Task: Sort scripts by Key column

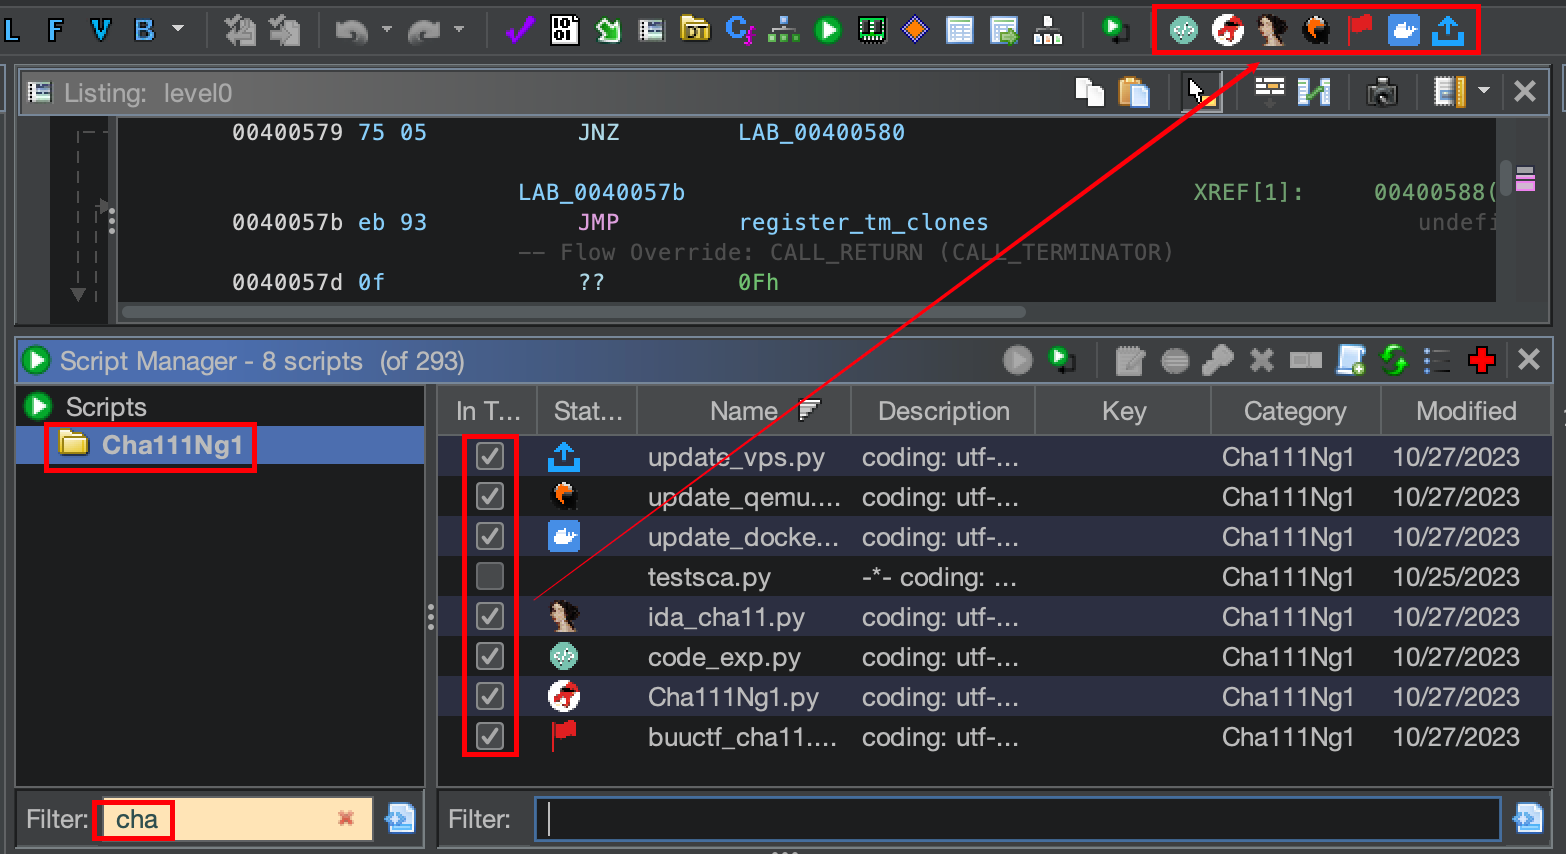Action: (1124, 411)
